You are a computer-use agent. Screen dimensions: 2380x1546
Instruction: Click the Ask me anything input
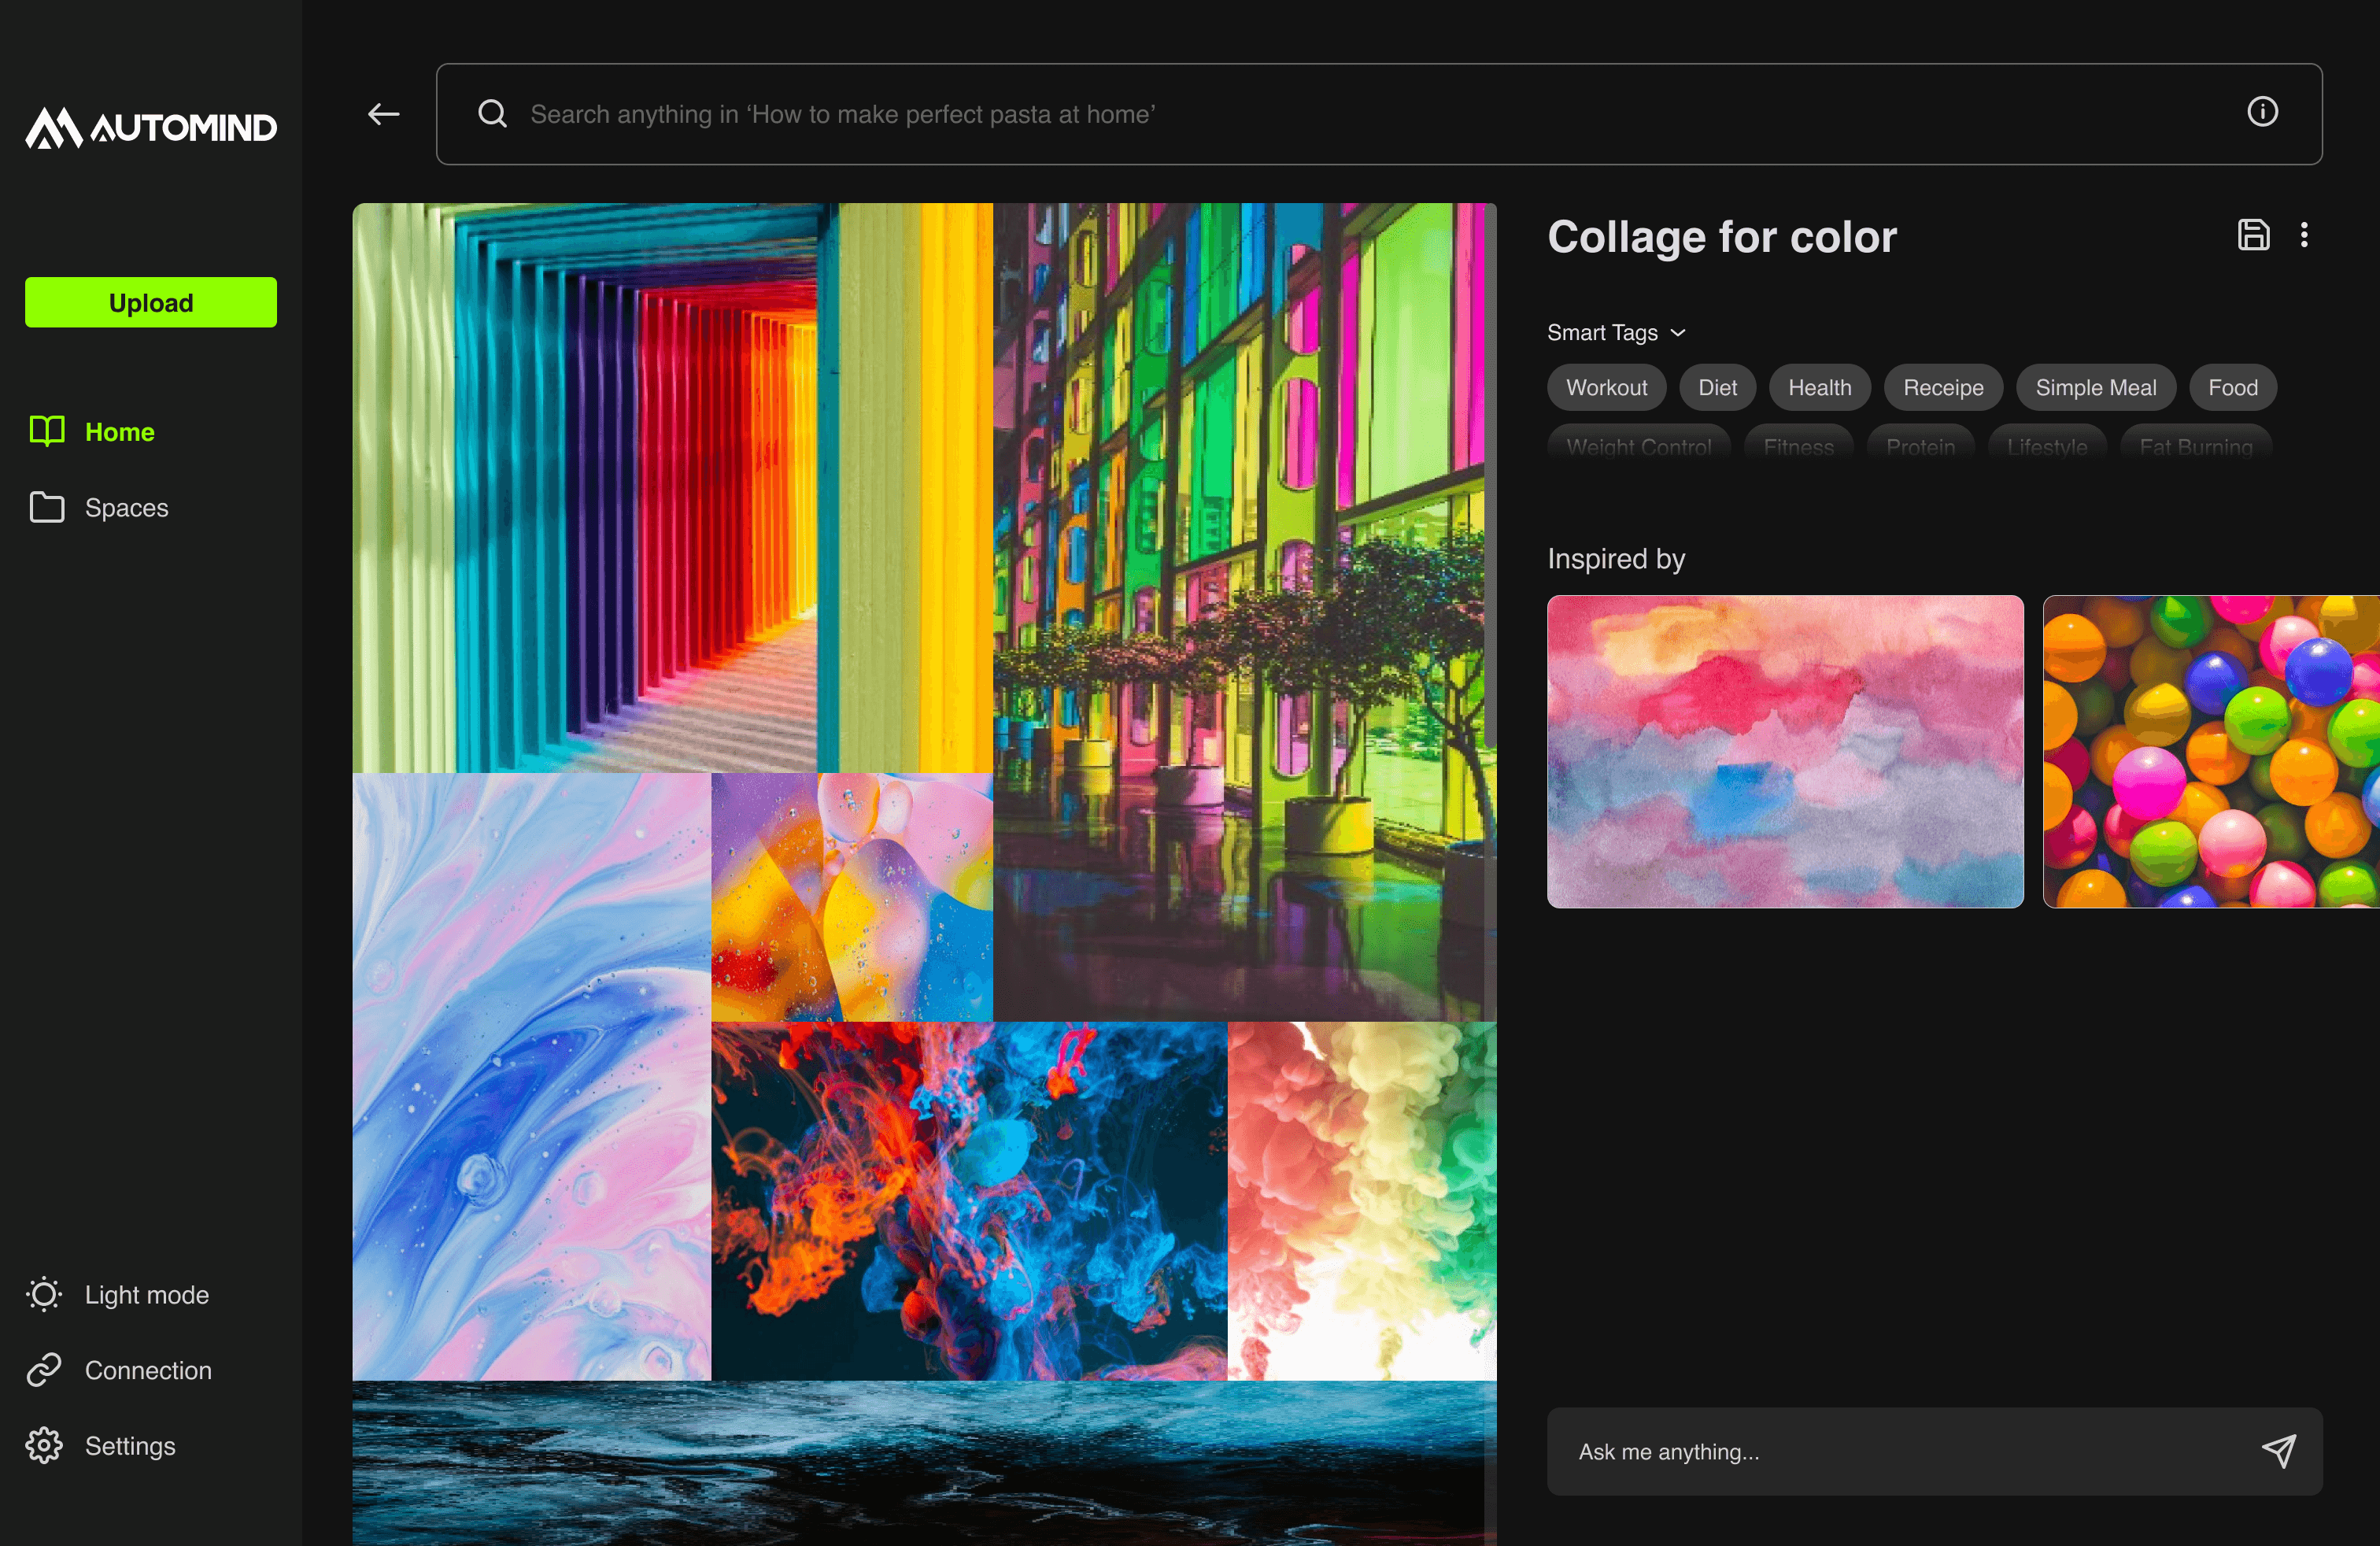pyautogui.click(x=1900, y=1451)
